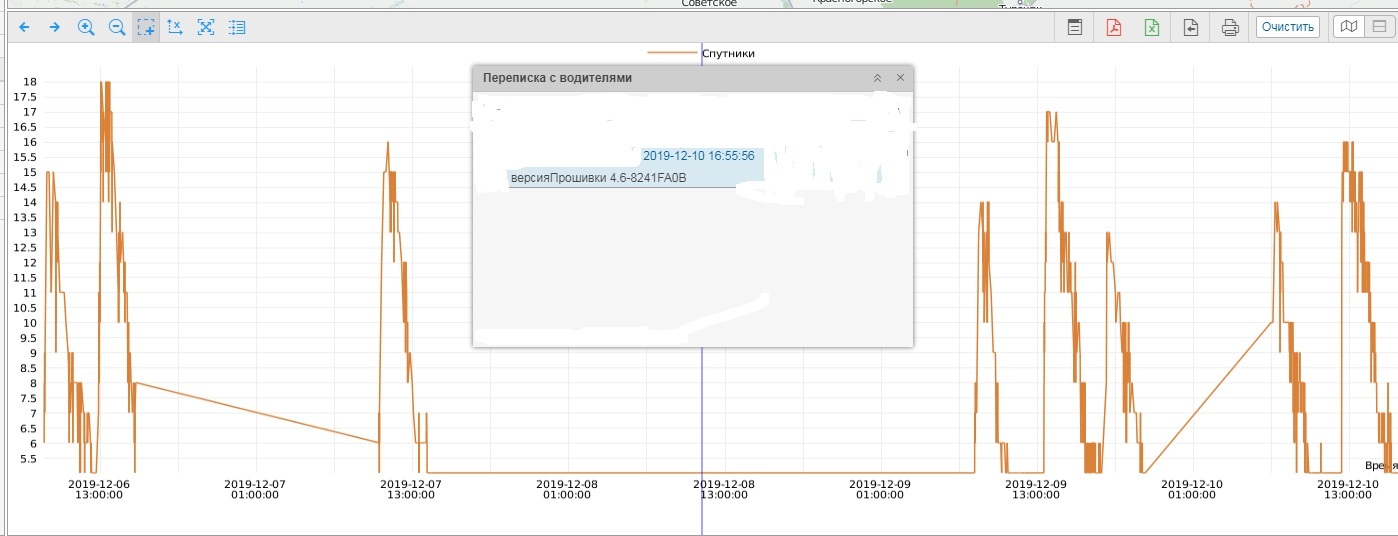The image size is (1398, 536).
Task: Open the report window icon
Action: pyautogui.click(x=1075, y=27)
